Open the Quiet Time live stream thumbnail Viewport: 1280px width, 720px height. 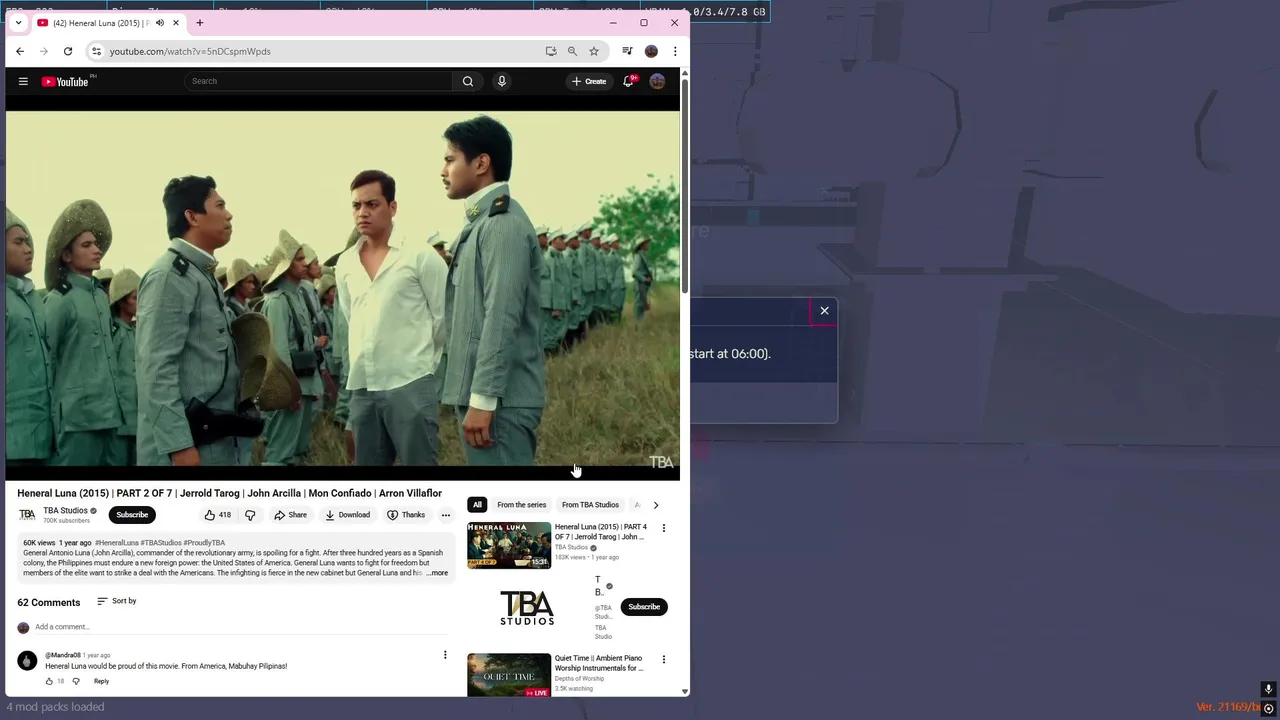[509, 675]
